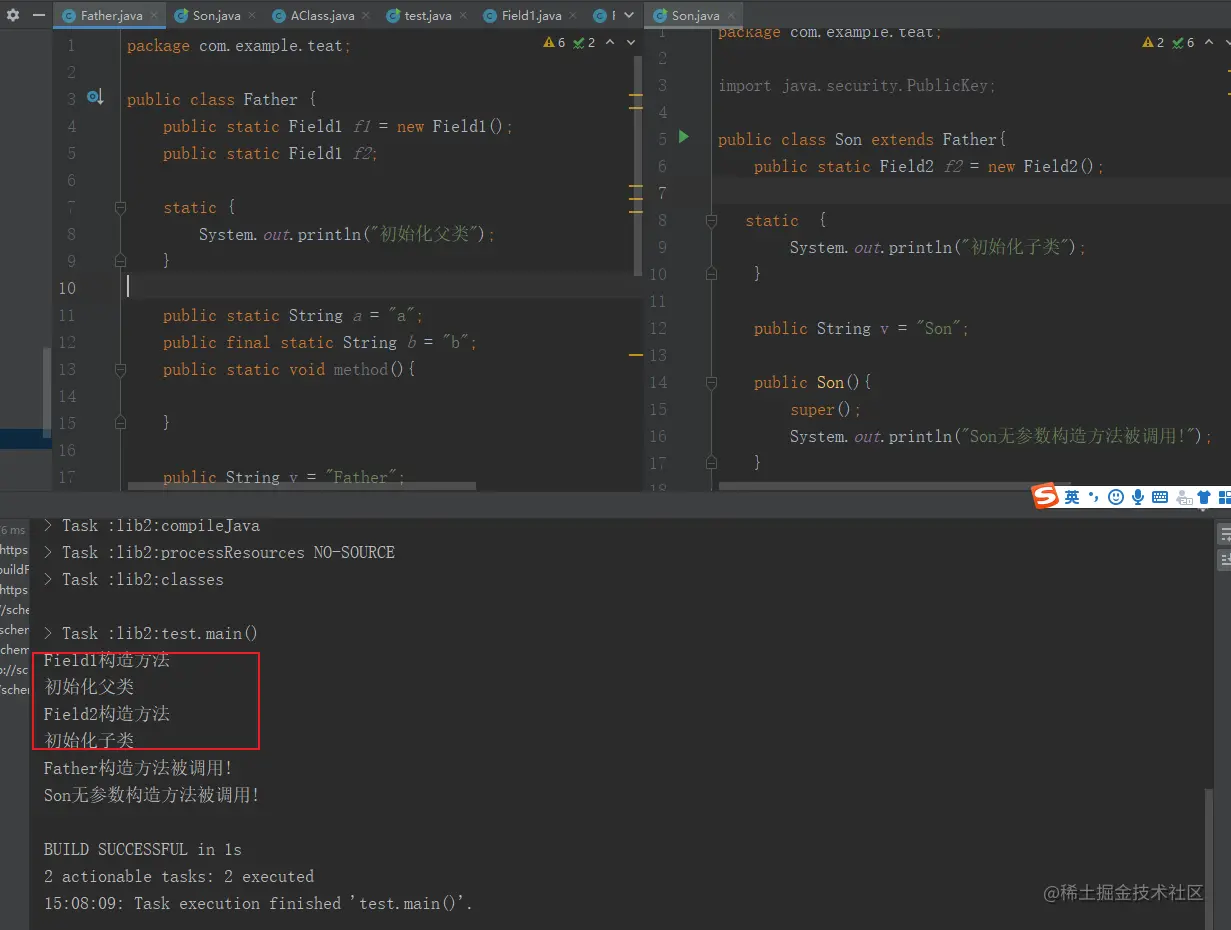Image resolution: width=1231 pixels, height=930 pixels.
Task: Collapse static block at Son line 8
Action: click(x=711, y=221)
